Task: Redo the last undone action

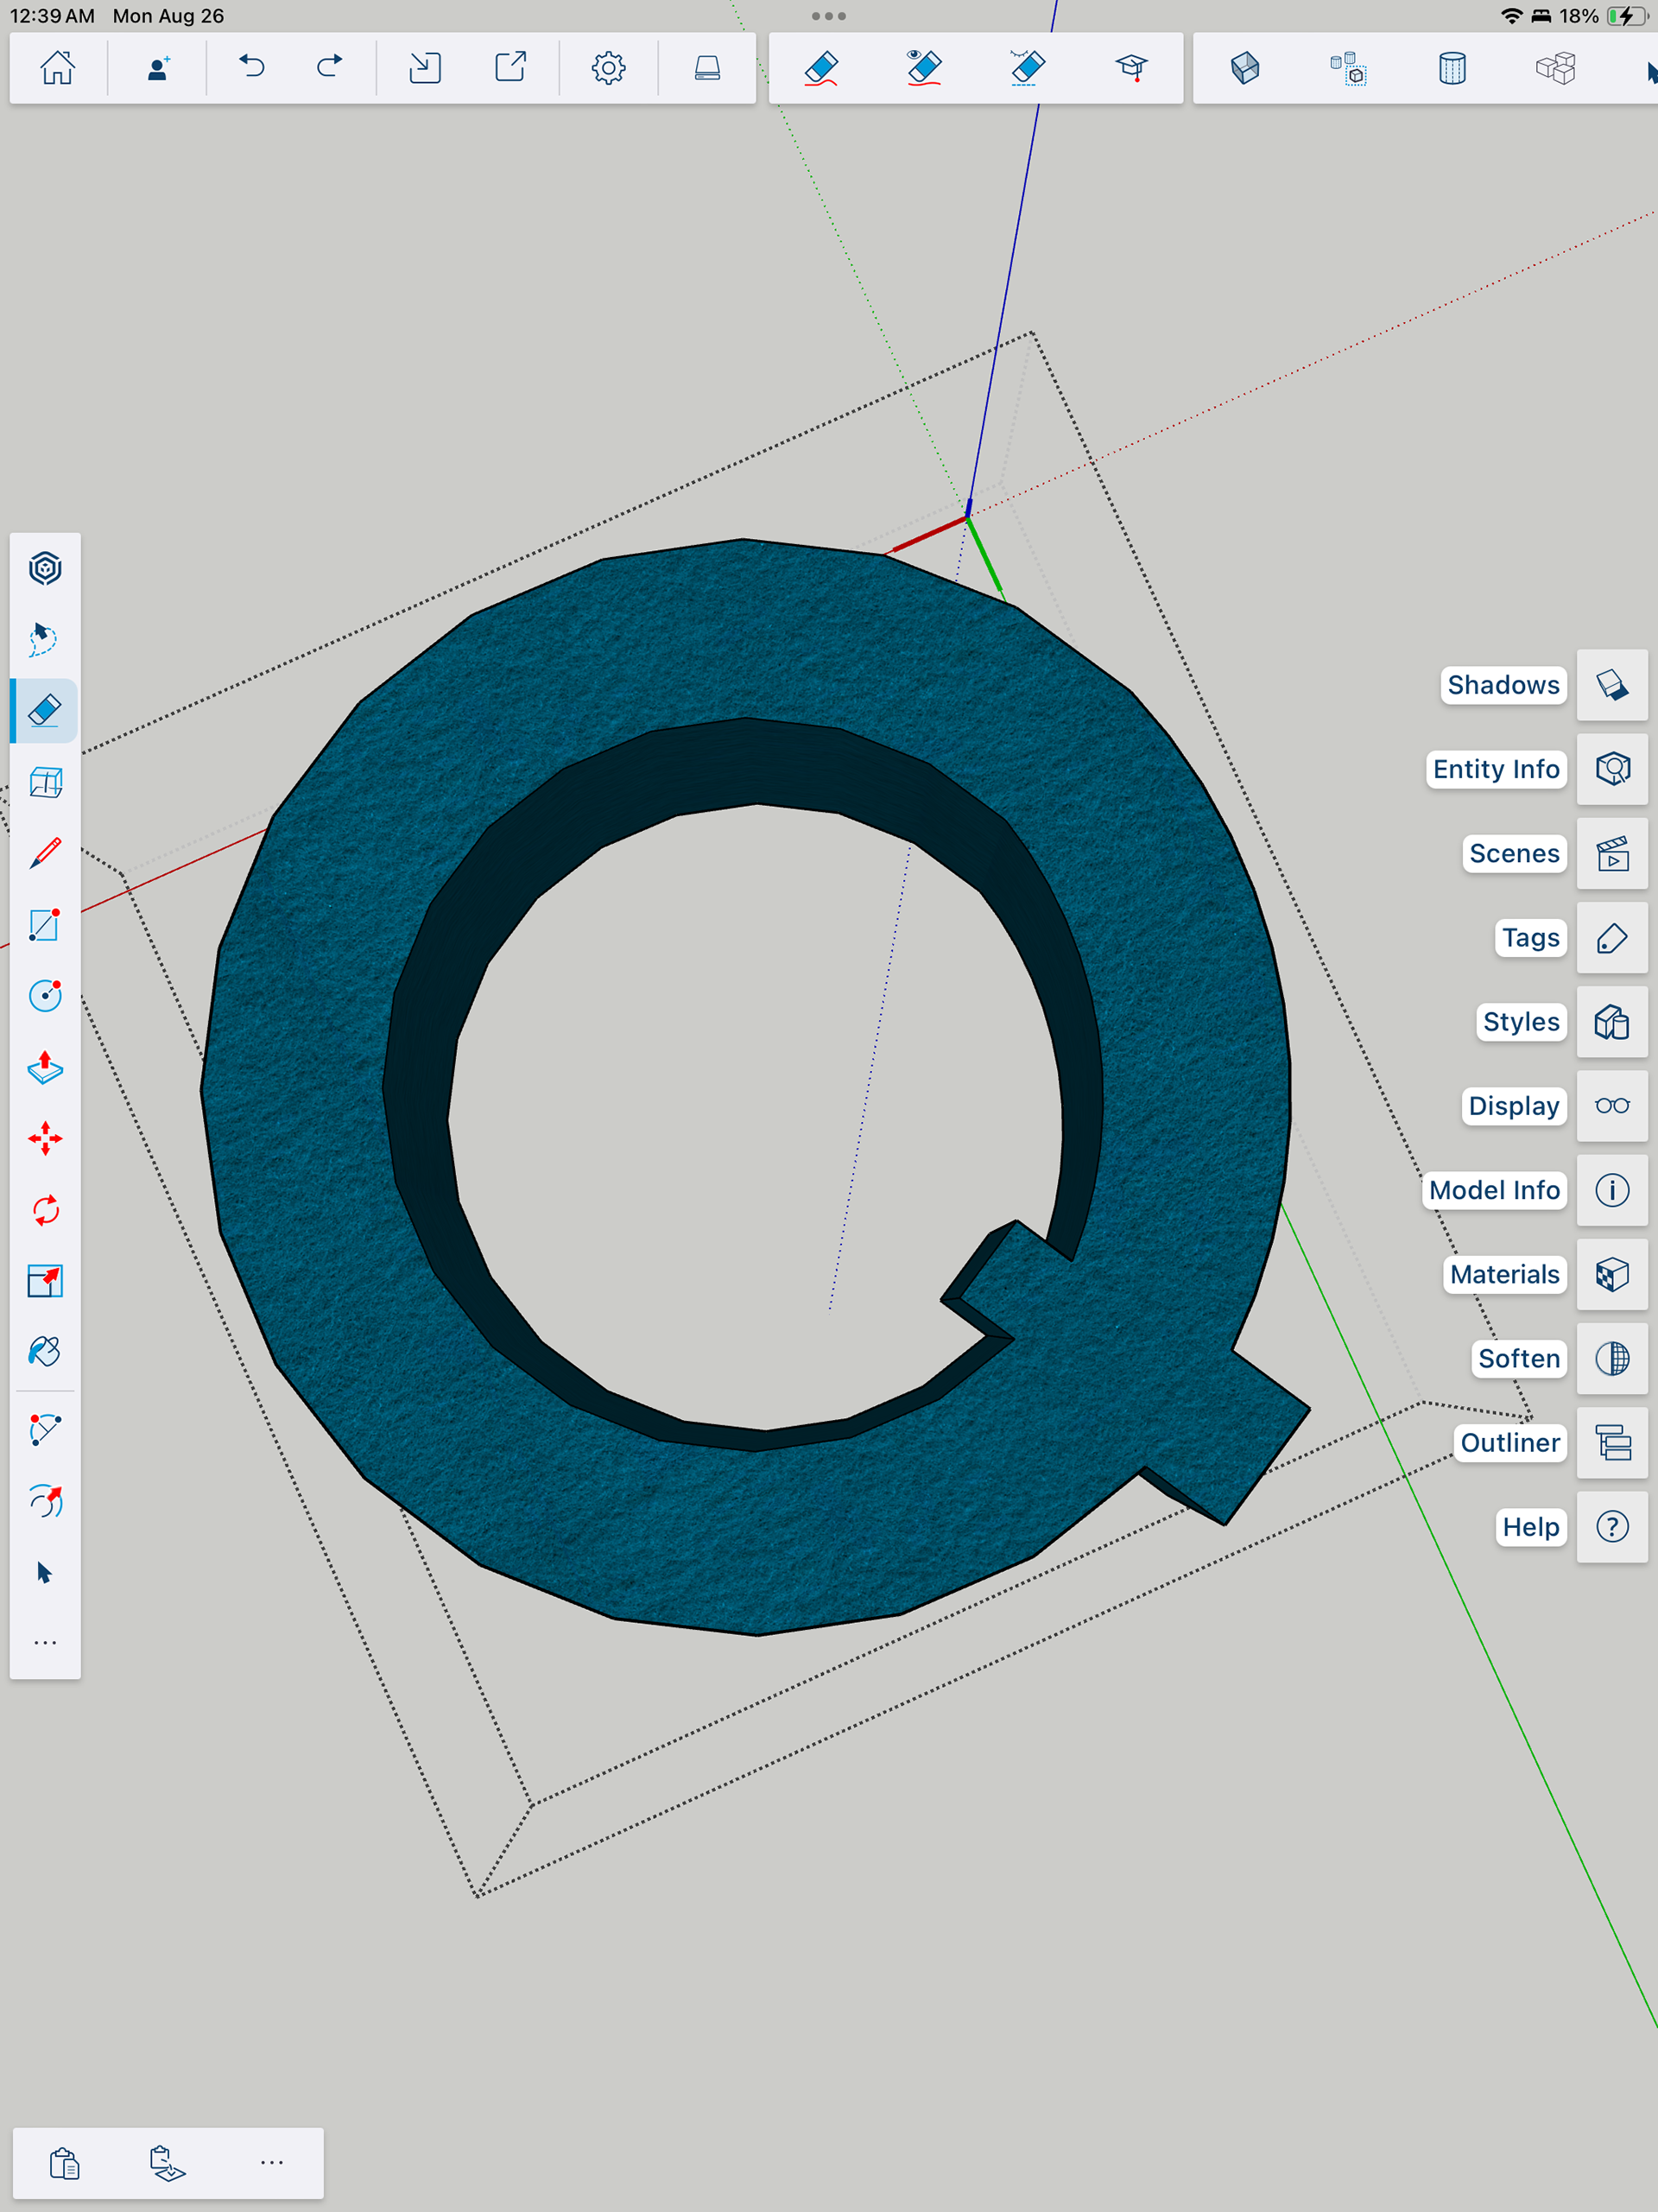Action: pos(329,67)
